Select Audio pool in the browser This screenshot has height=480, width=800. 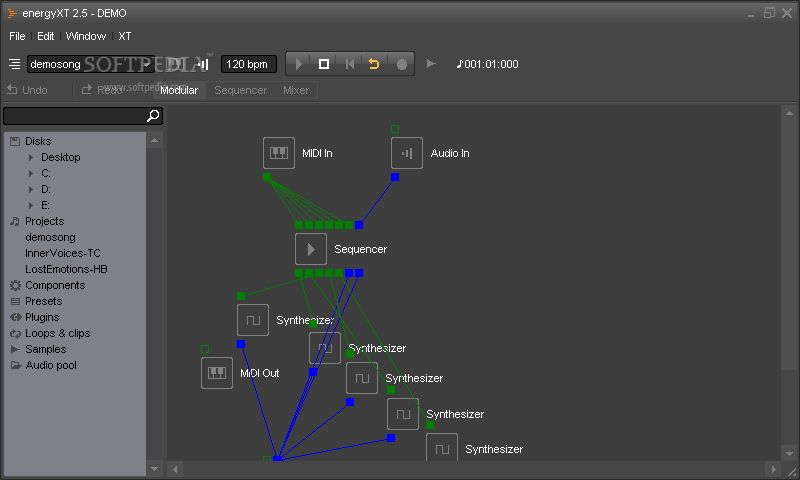click(x=51, y=365)
